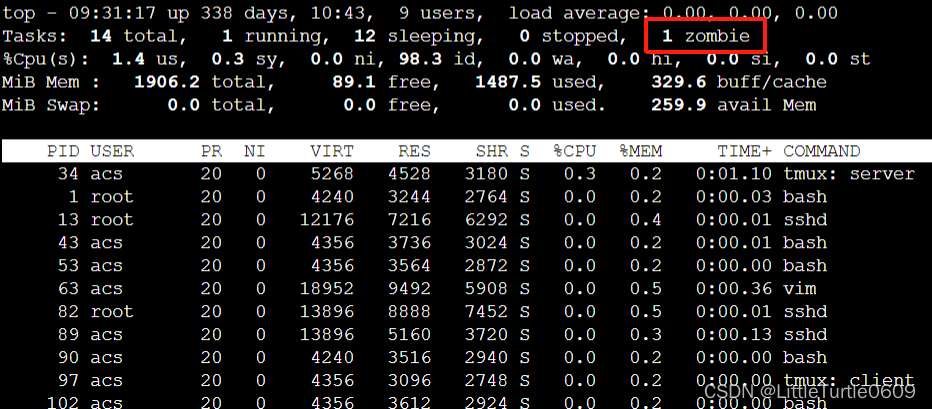Screen dimensions: 932x409
Task: Click the %MEM value 0.4
Action: pyautogui.click(x=646, y=220)
